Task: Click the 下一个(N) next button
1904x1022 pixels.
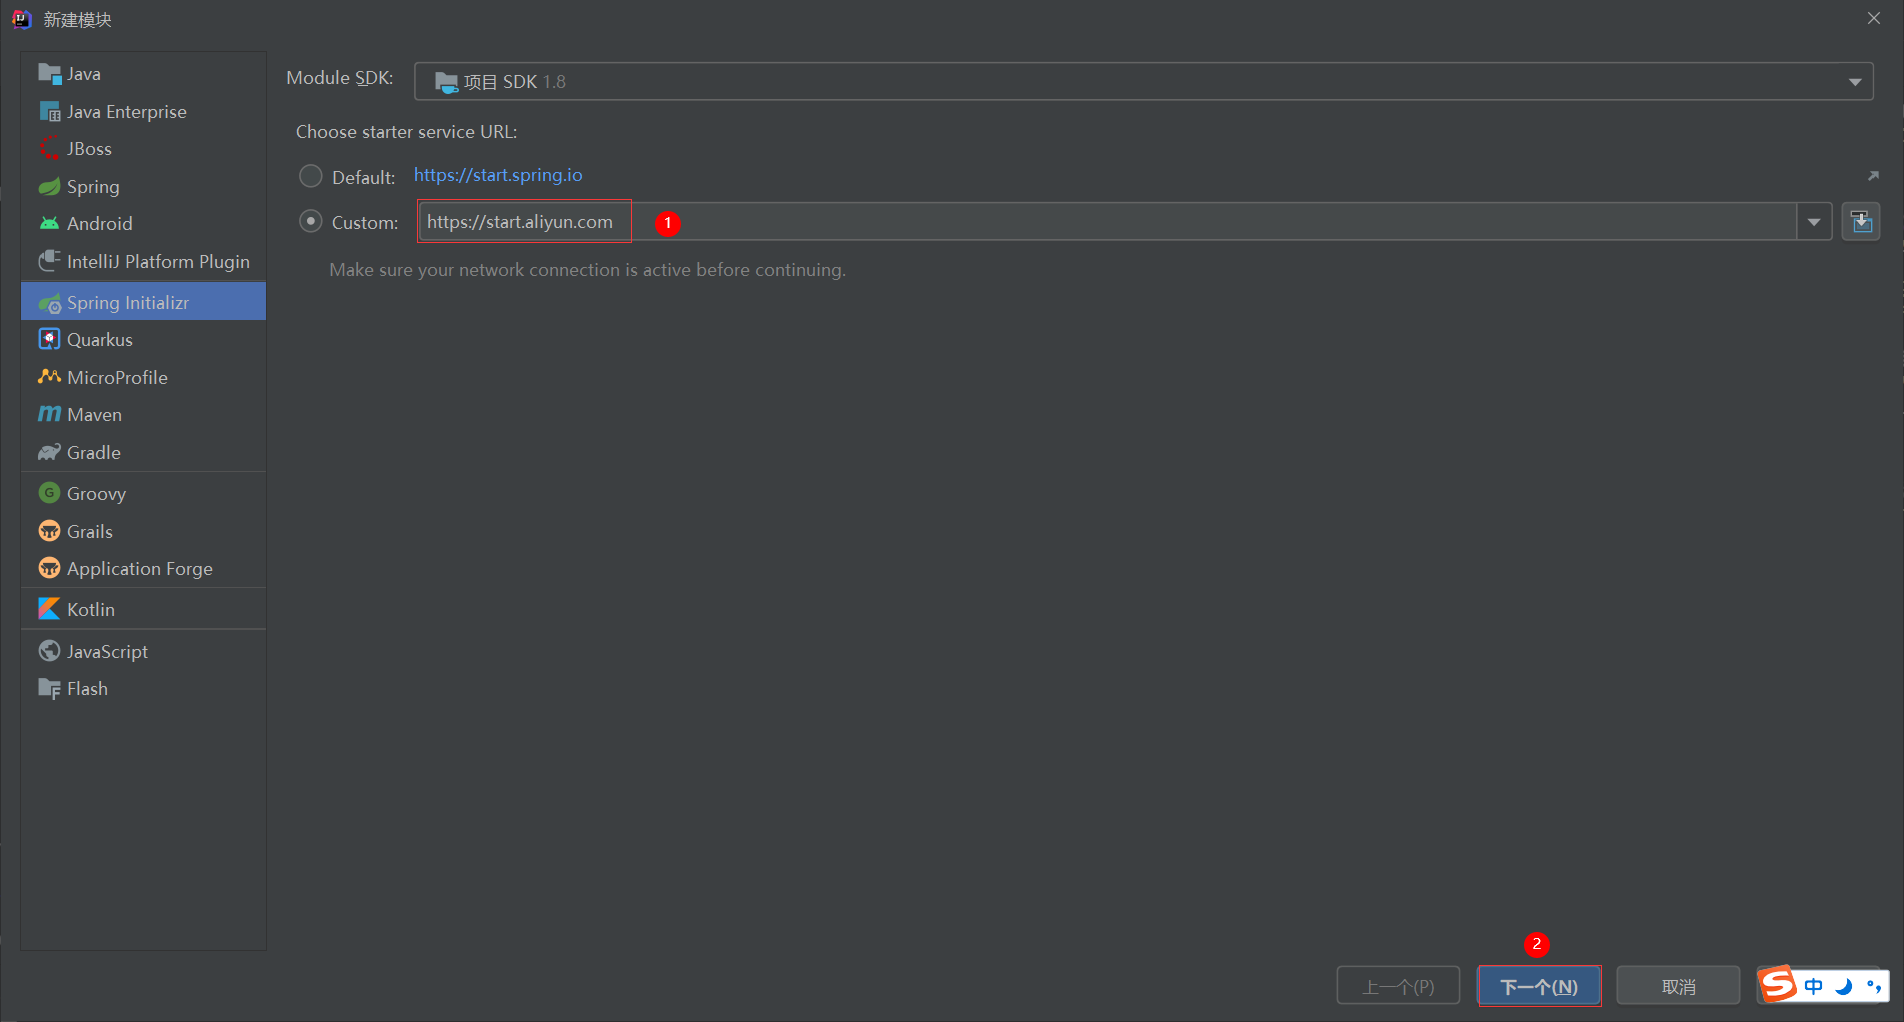Action: pyautogui.click(x=1539, y=986)
